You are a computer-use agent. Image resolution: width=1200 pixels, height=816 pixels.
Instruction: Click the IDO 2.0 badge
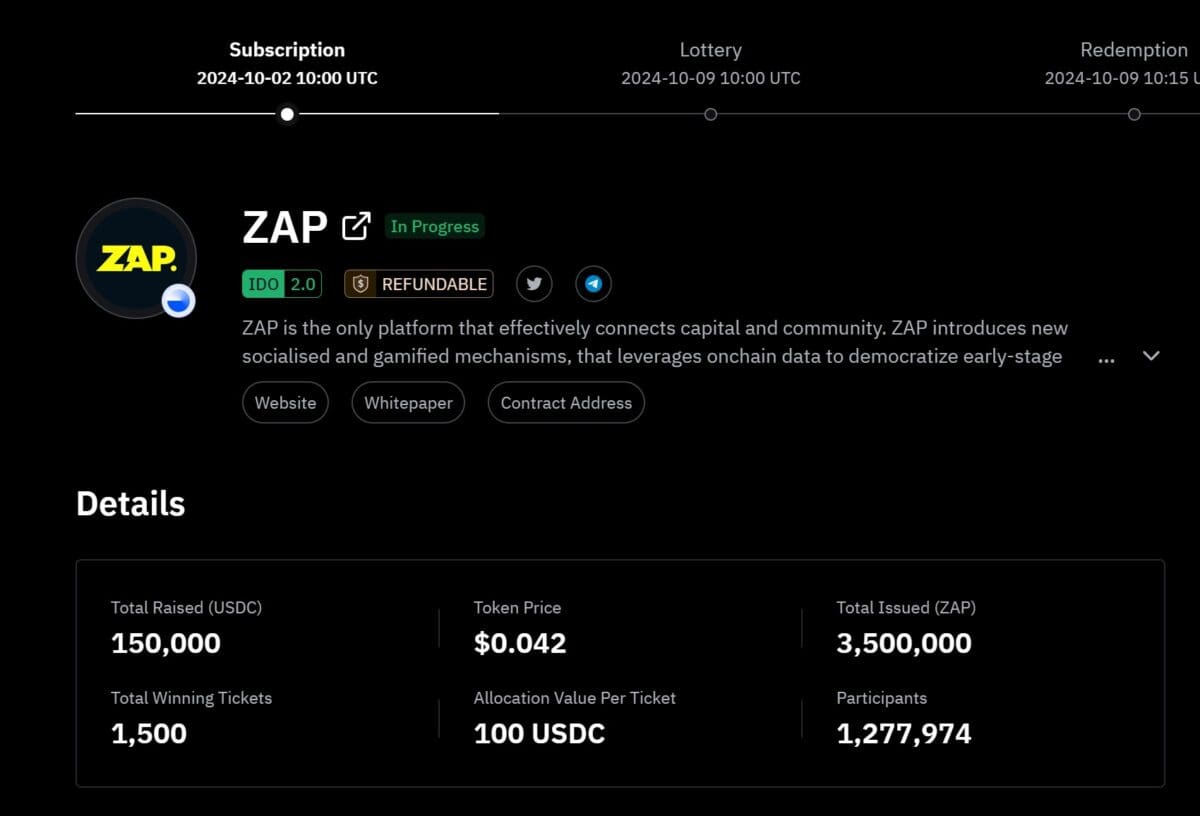[x=281, y=284]
